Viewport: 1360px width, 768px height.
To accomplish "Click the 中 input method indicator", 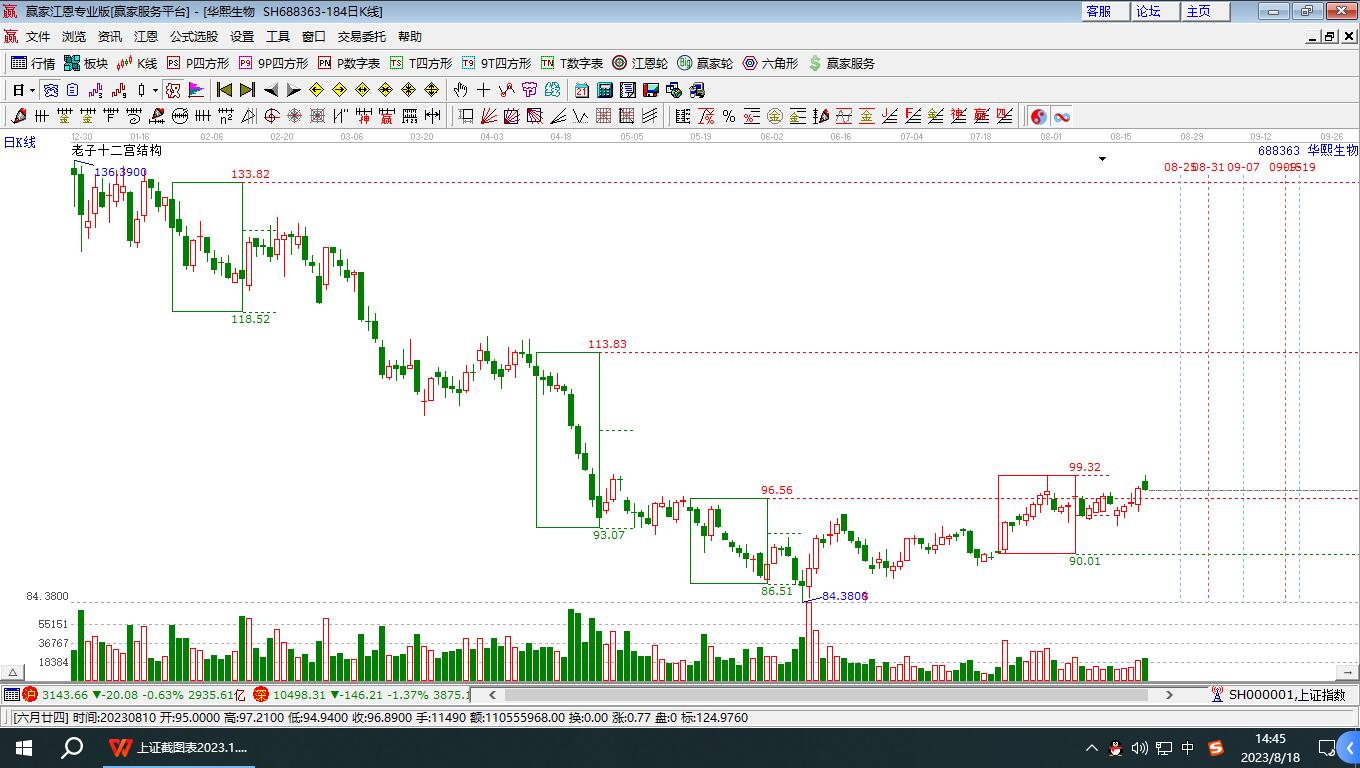I will (x=1188, y=748).
